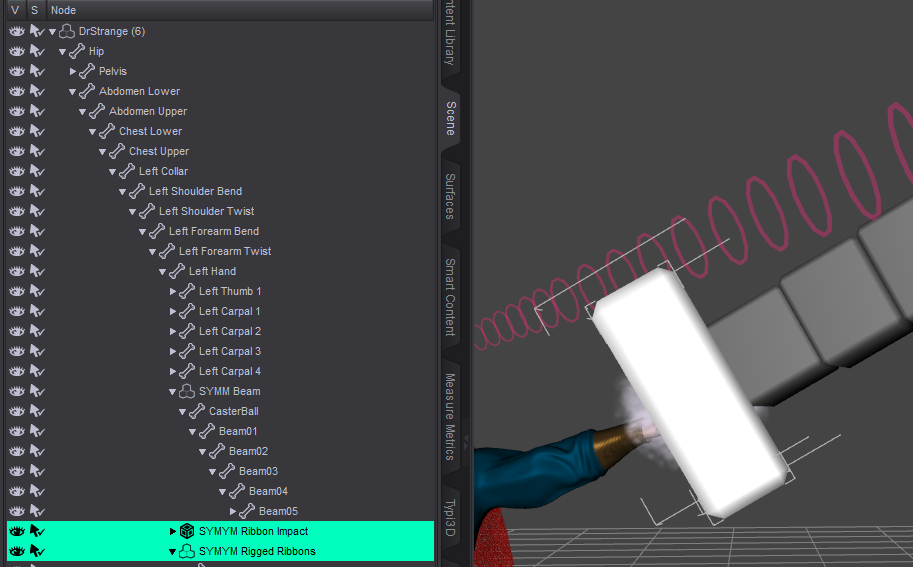Toggle selectability arrow for SYMM Beam row

pos(37,391)
